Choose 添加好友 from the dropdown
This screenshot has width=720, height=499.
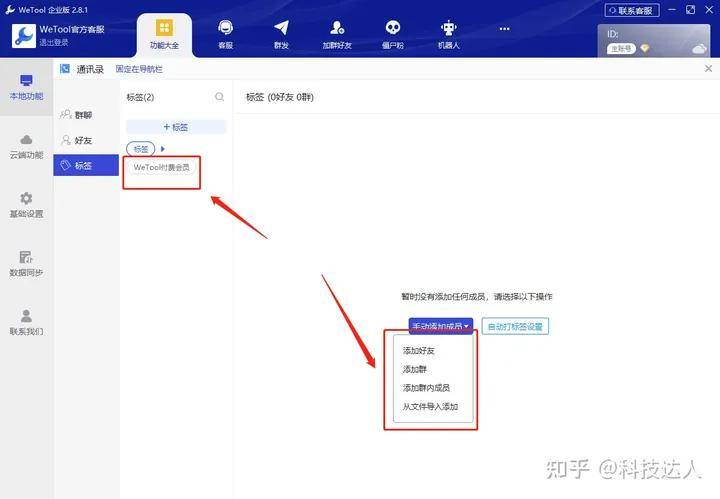418,351
